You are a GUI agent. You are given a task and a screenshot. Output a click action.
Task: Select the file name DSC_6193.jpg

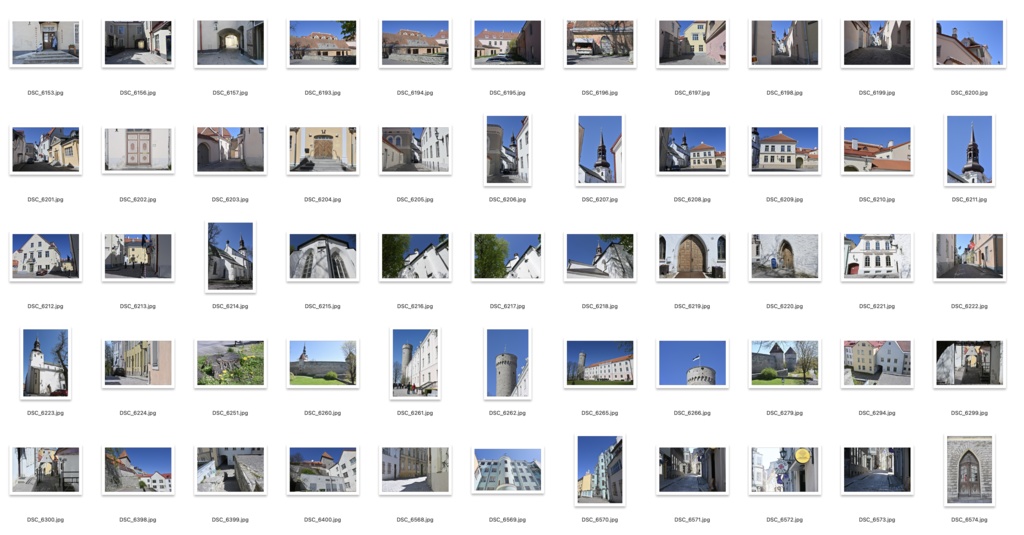coord(323,93)
